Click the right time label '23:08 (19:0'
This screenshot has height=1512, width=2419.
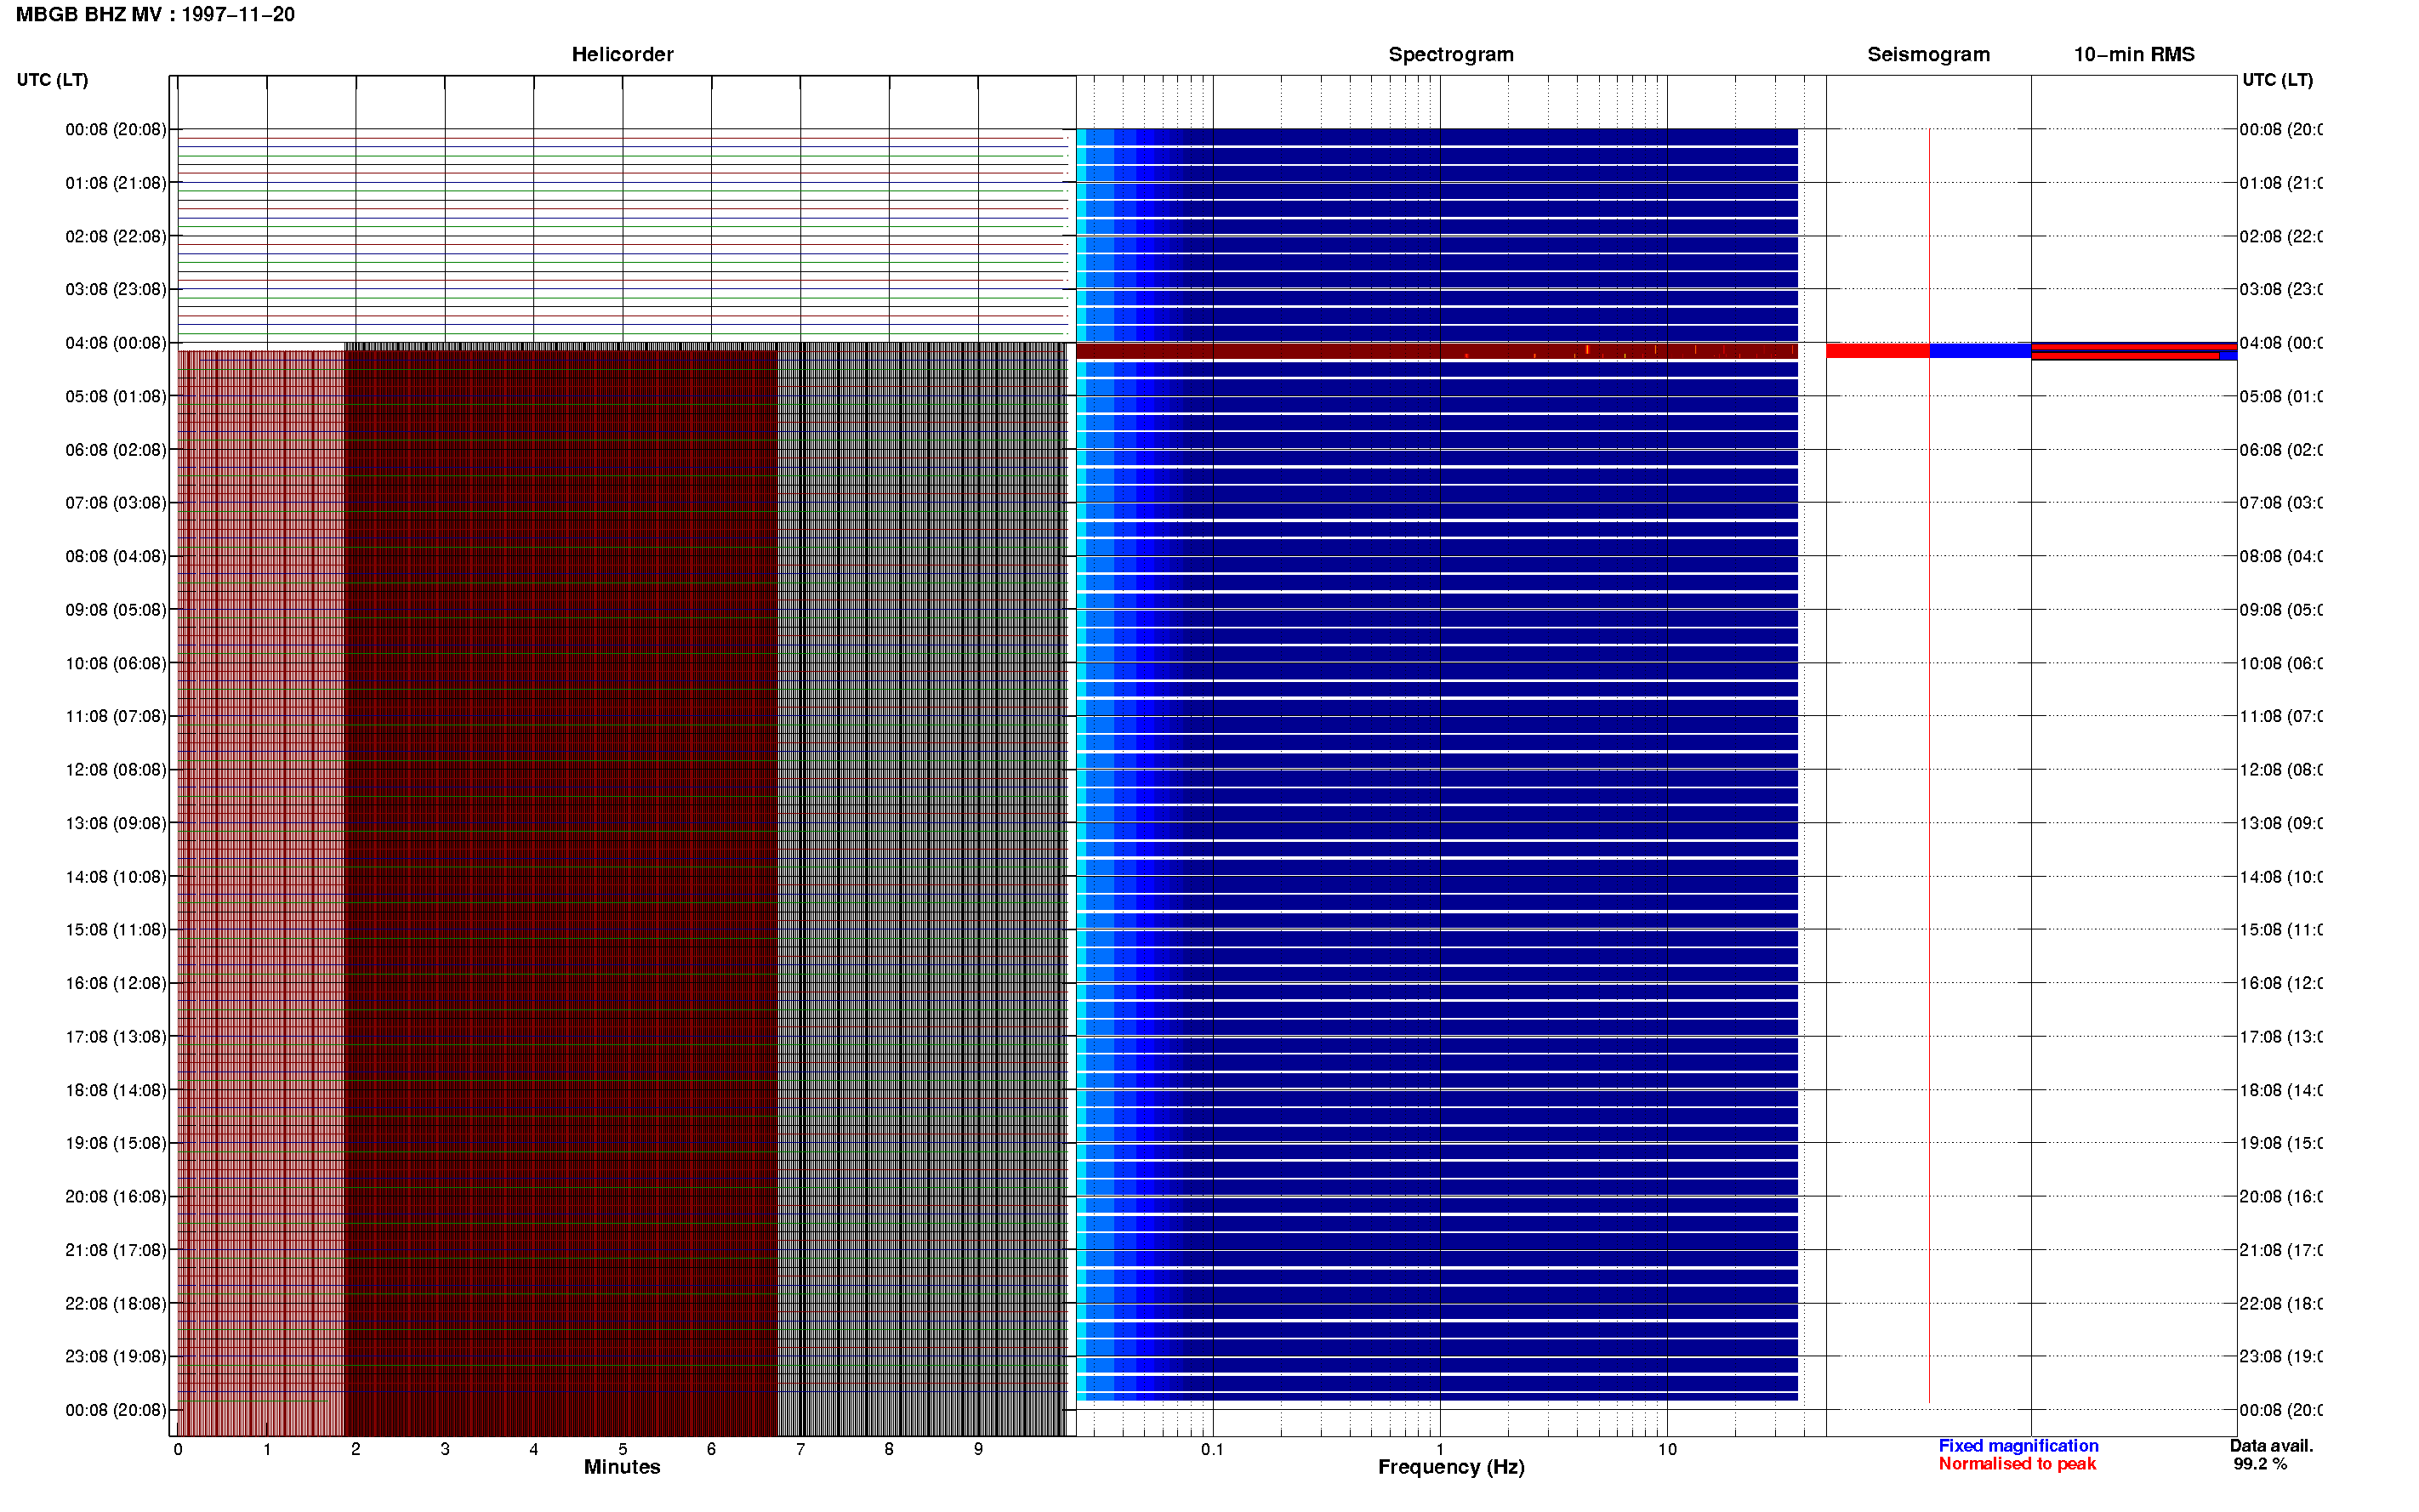(x=2280, y=1357)
